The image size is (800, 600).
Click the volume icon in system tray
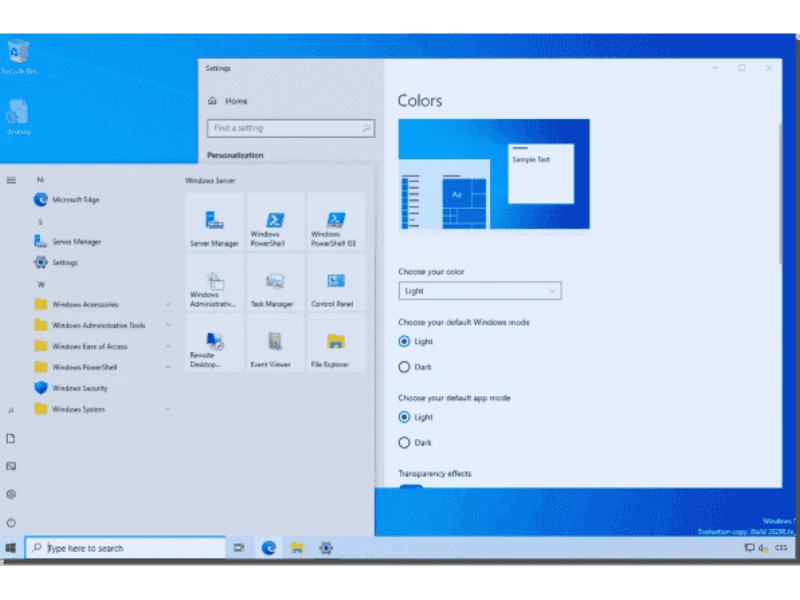[x=763, y=548]
